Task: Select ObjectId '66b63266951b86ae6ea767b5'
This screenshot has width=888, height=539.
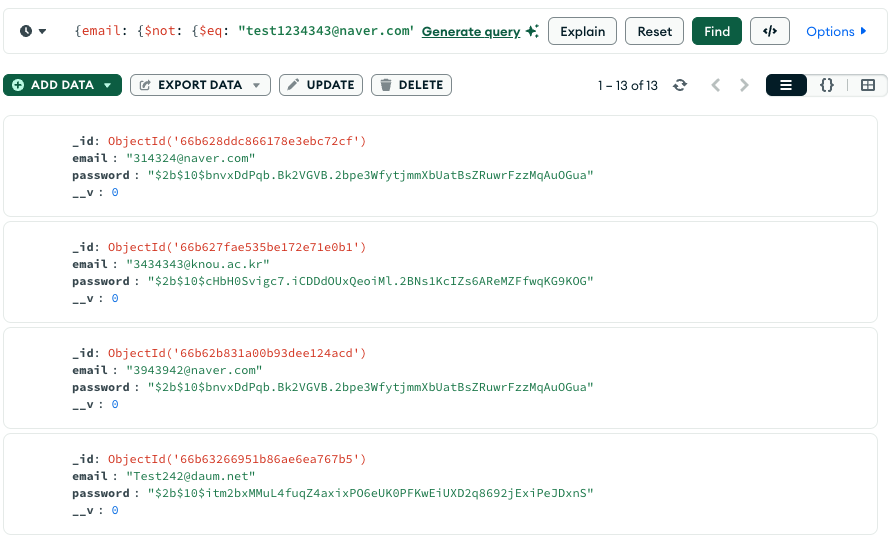Action: (237, 459)
